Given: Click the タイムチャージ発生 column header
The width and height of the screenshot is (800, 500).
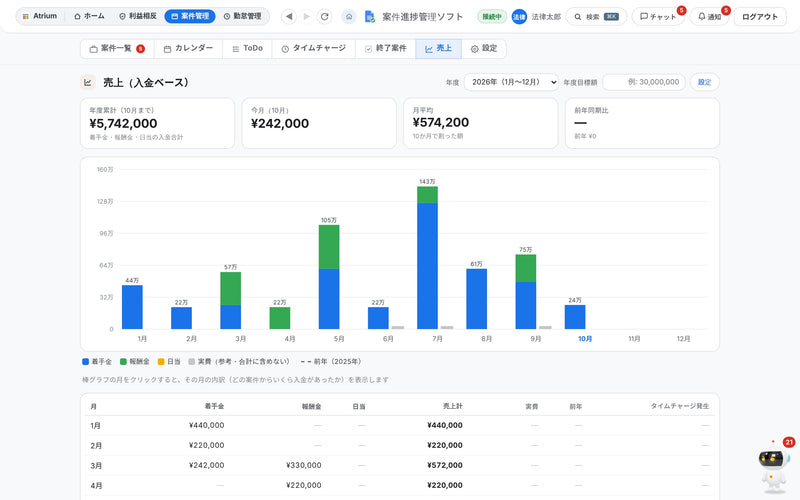Looking at the screenshot, I should point(680,406).
